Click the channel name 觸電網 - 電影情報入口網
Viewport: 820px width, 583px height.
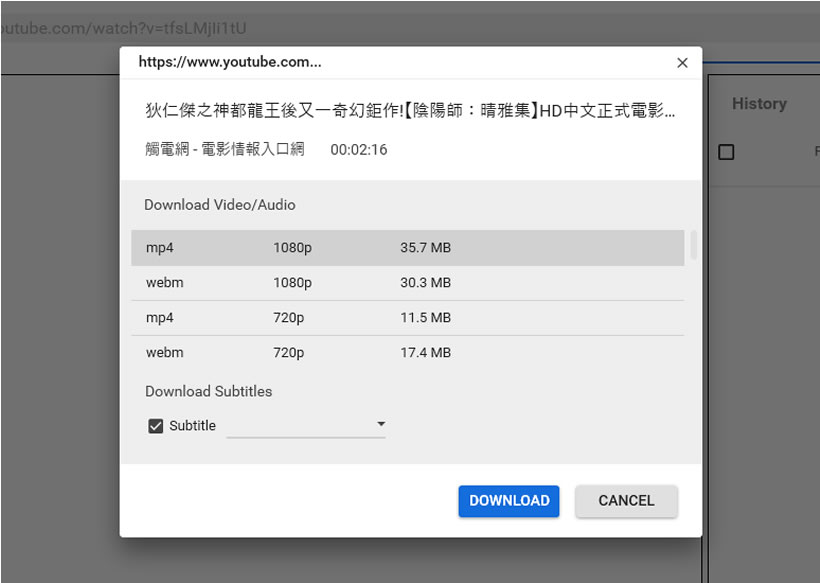coord(224,150)
